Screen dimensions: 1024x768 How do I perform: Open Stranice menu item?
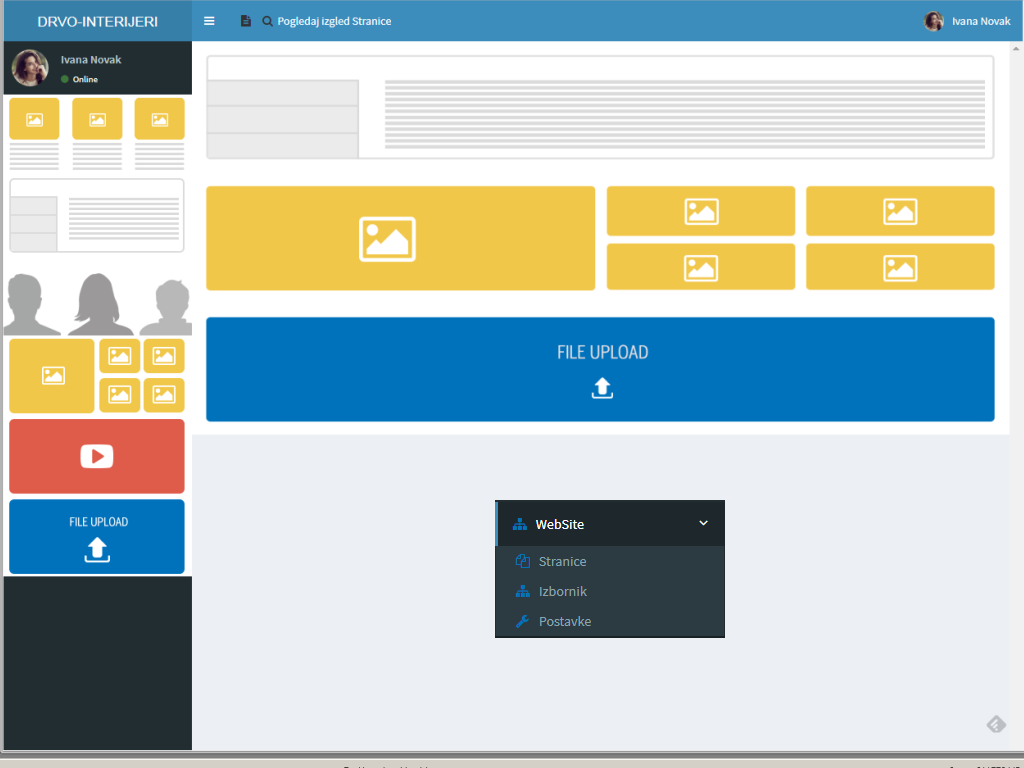(562, 561)
